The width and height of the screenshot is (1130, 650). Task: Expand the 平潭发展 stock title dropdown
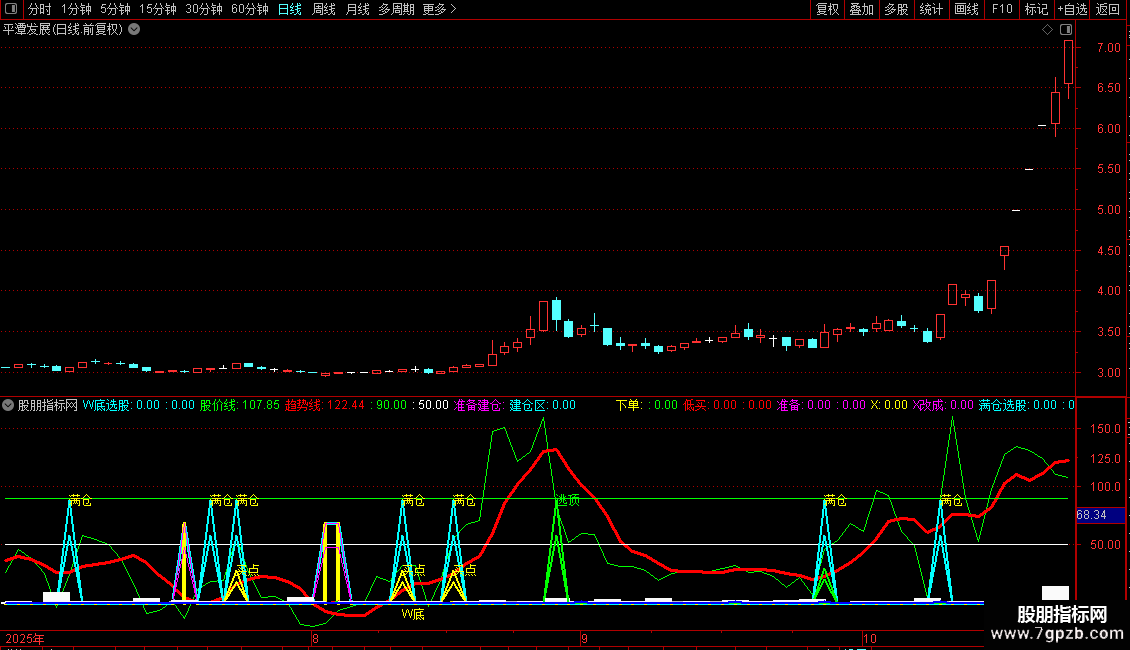[134, 29]
